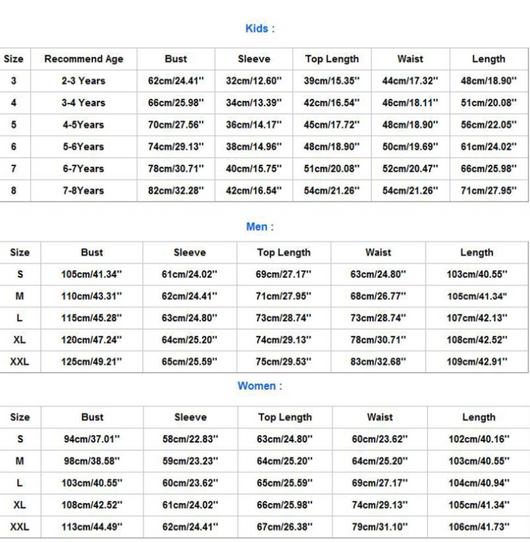Select Kids size 3 bust 62cm/24.41 cell
Image resolution: width=530 pixels, height=542 pixels.
click(x=176, y=81)
